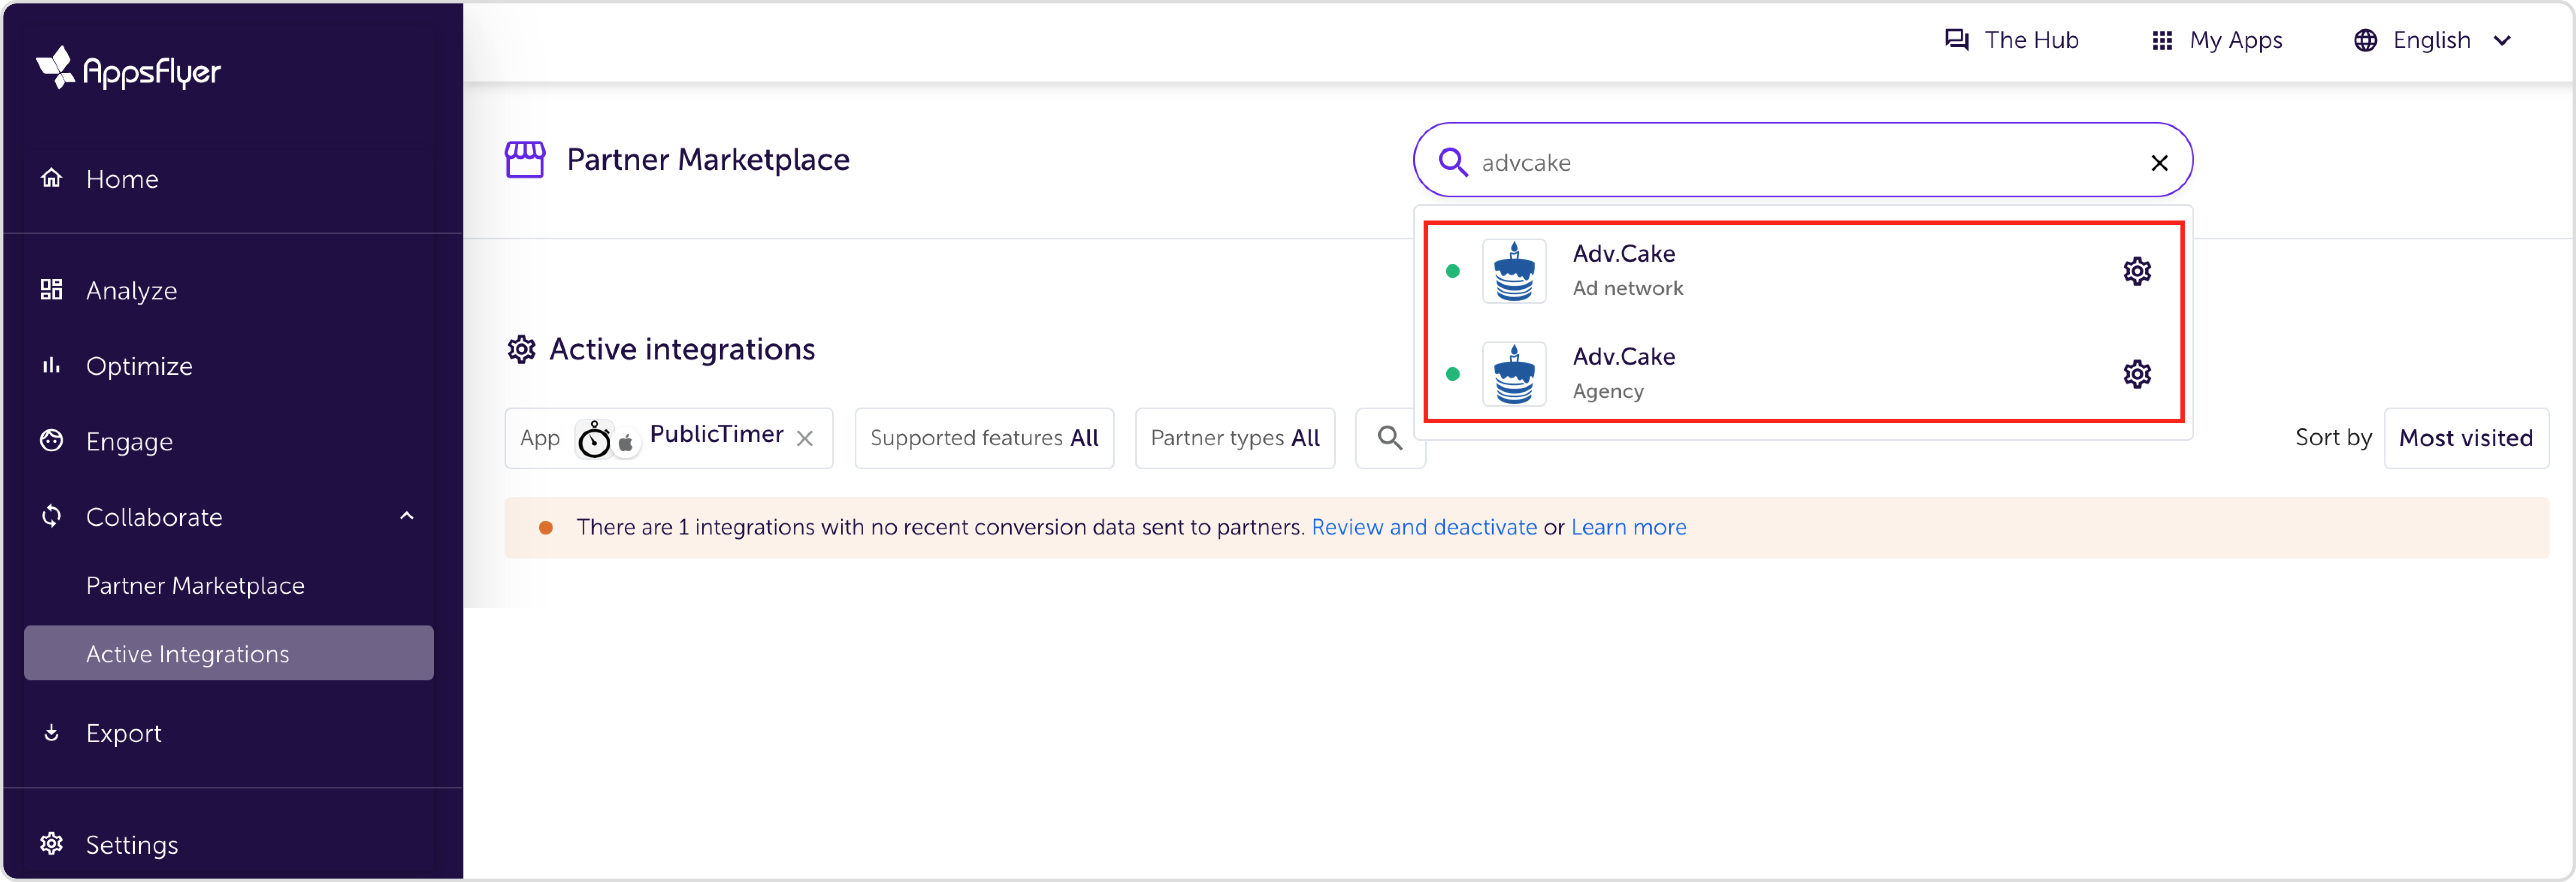The image size is (2576, 882).
Task: Click the Settings gear icon in sidebar
Action: coord(51,844)
